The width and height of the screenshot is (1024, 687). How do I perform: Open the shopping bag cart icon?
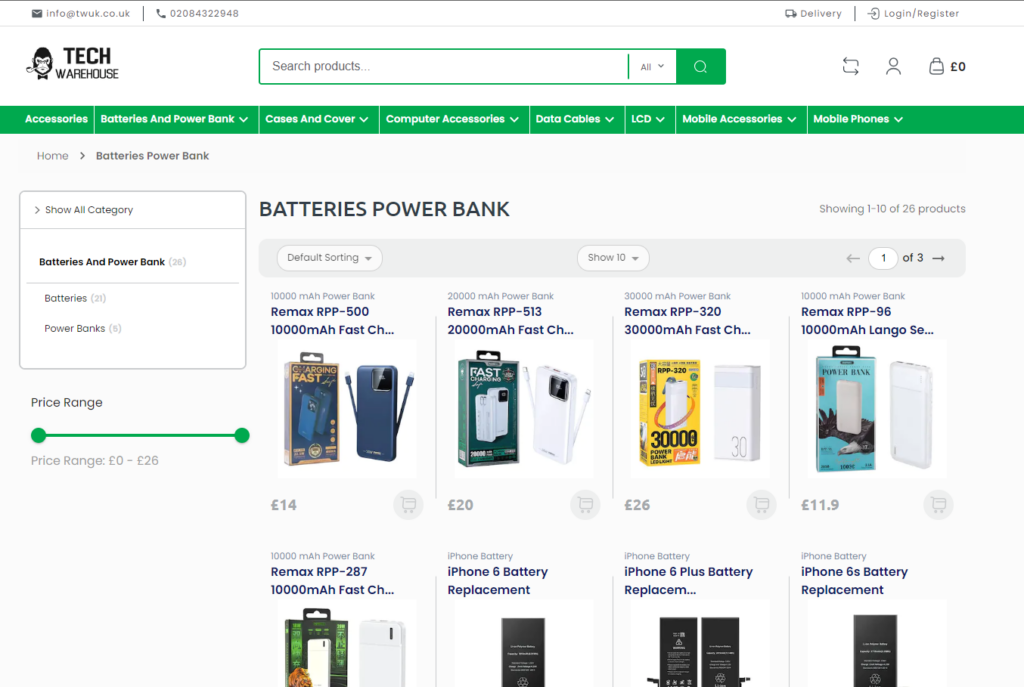936,66
